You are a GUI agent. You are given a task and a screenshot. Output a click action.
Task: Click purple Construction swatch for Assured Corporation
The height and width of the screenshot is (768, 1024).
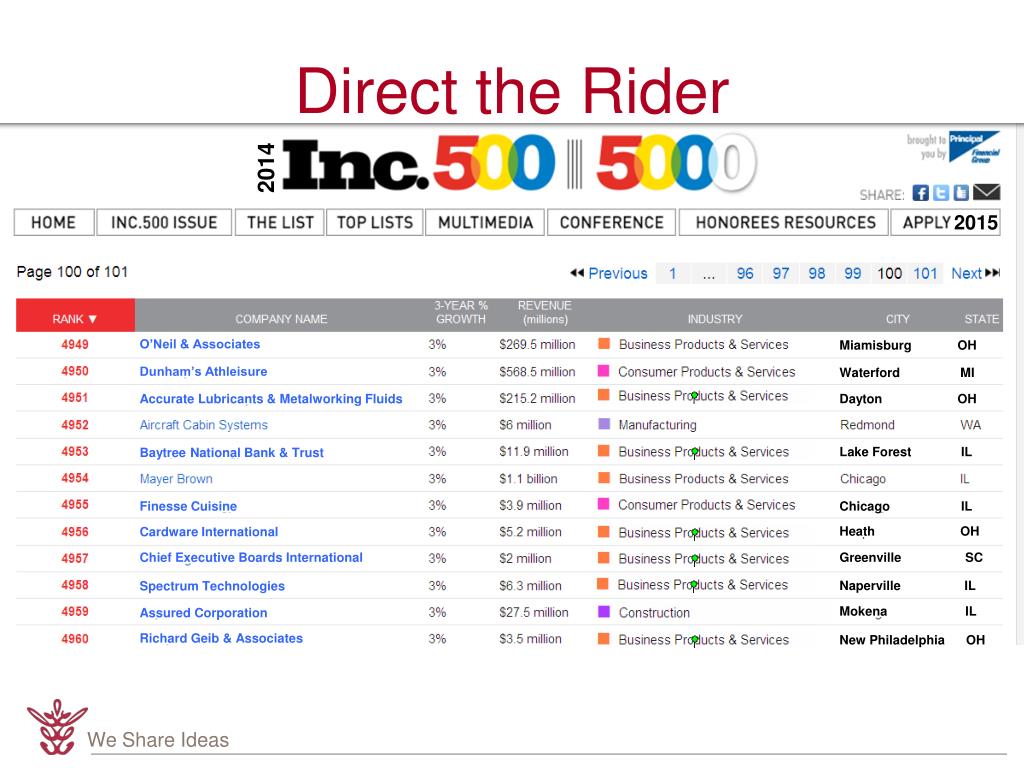(x=604, y=612)
